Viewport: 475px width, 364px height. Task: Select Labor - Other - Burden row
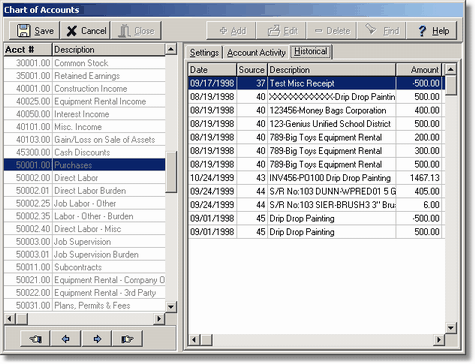[85, 216]
